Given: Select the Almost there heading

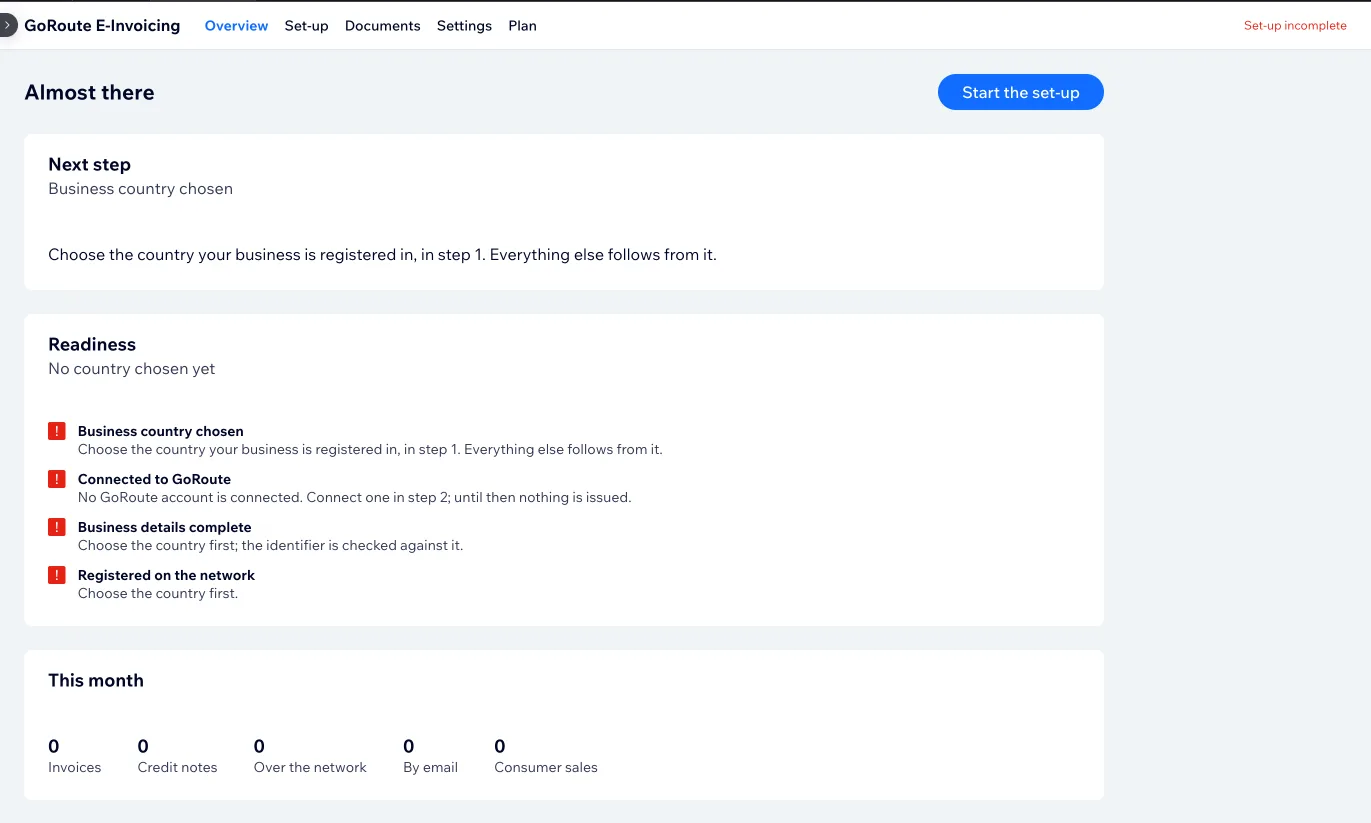Looking at the screenshot, I should tap(89, 93).
